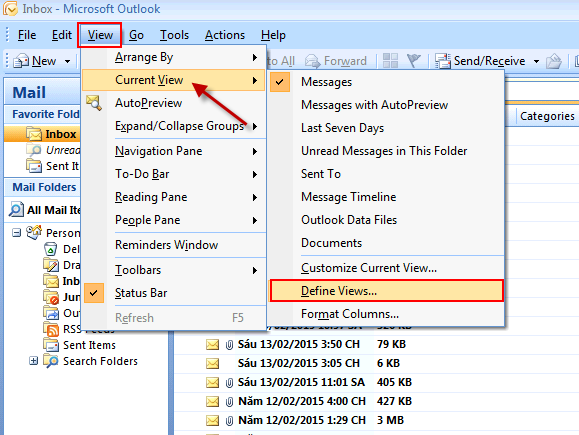Open Customize Current View dialog
Screen dimensions: 579x435
(x=386, y=268)
